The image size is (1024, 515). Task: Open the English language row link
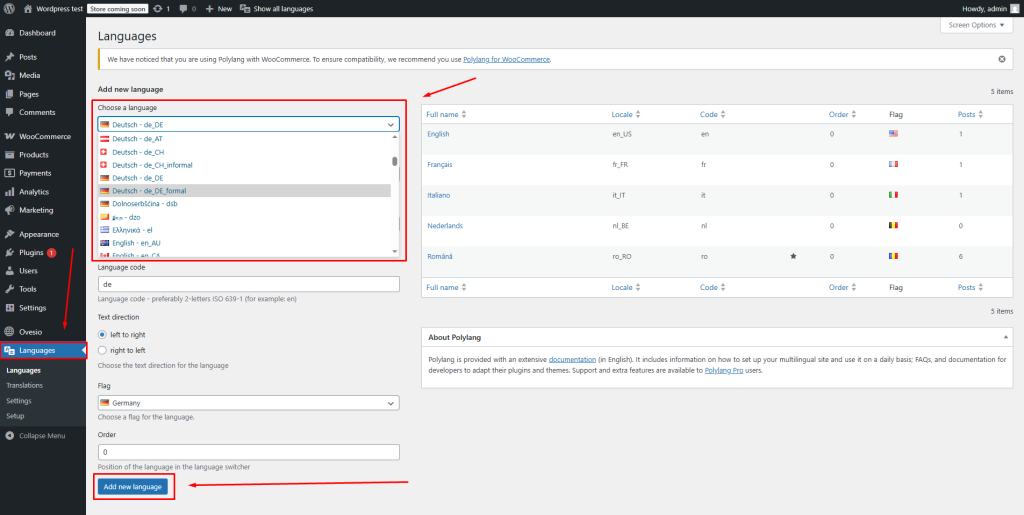click(438, 134)
